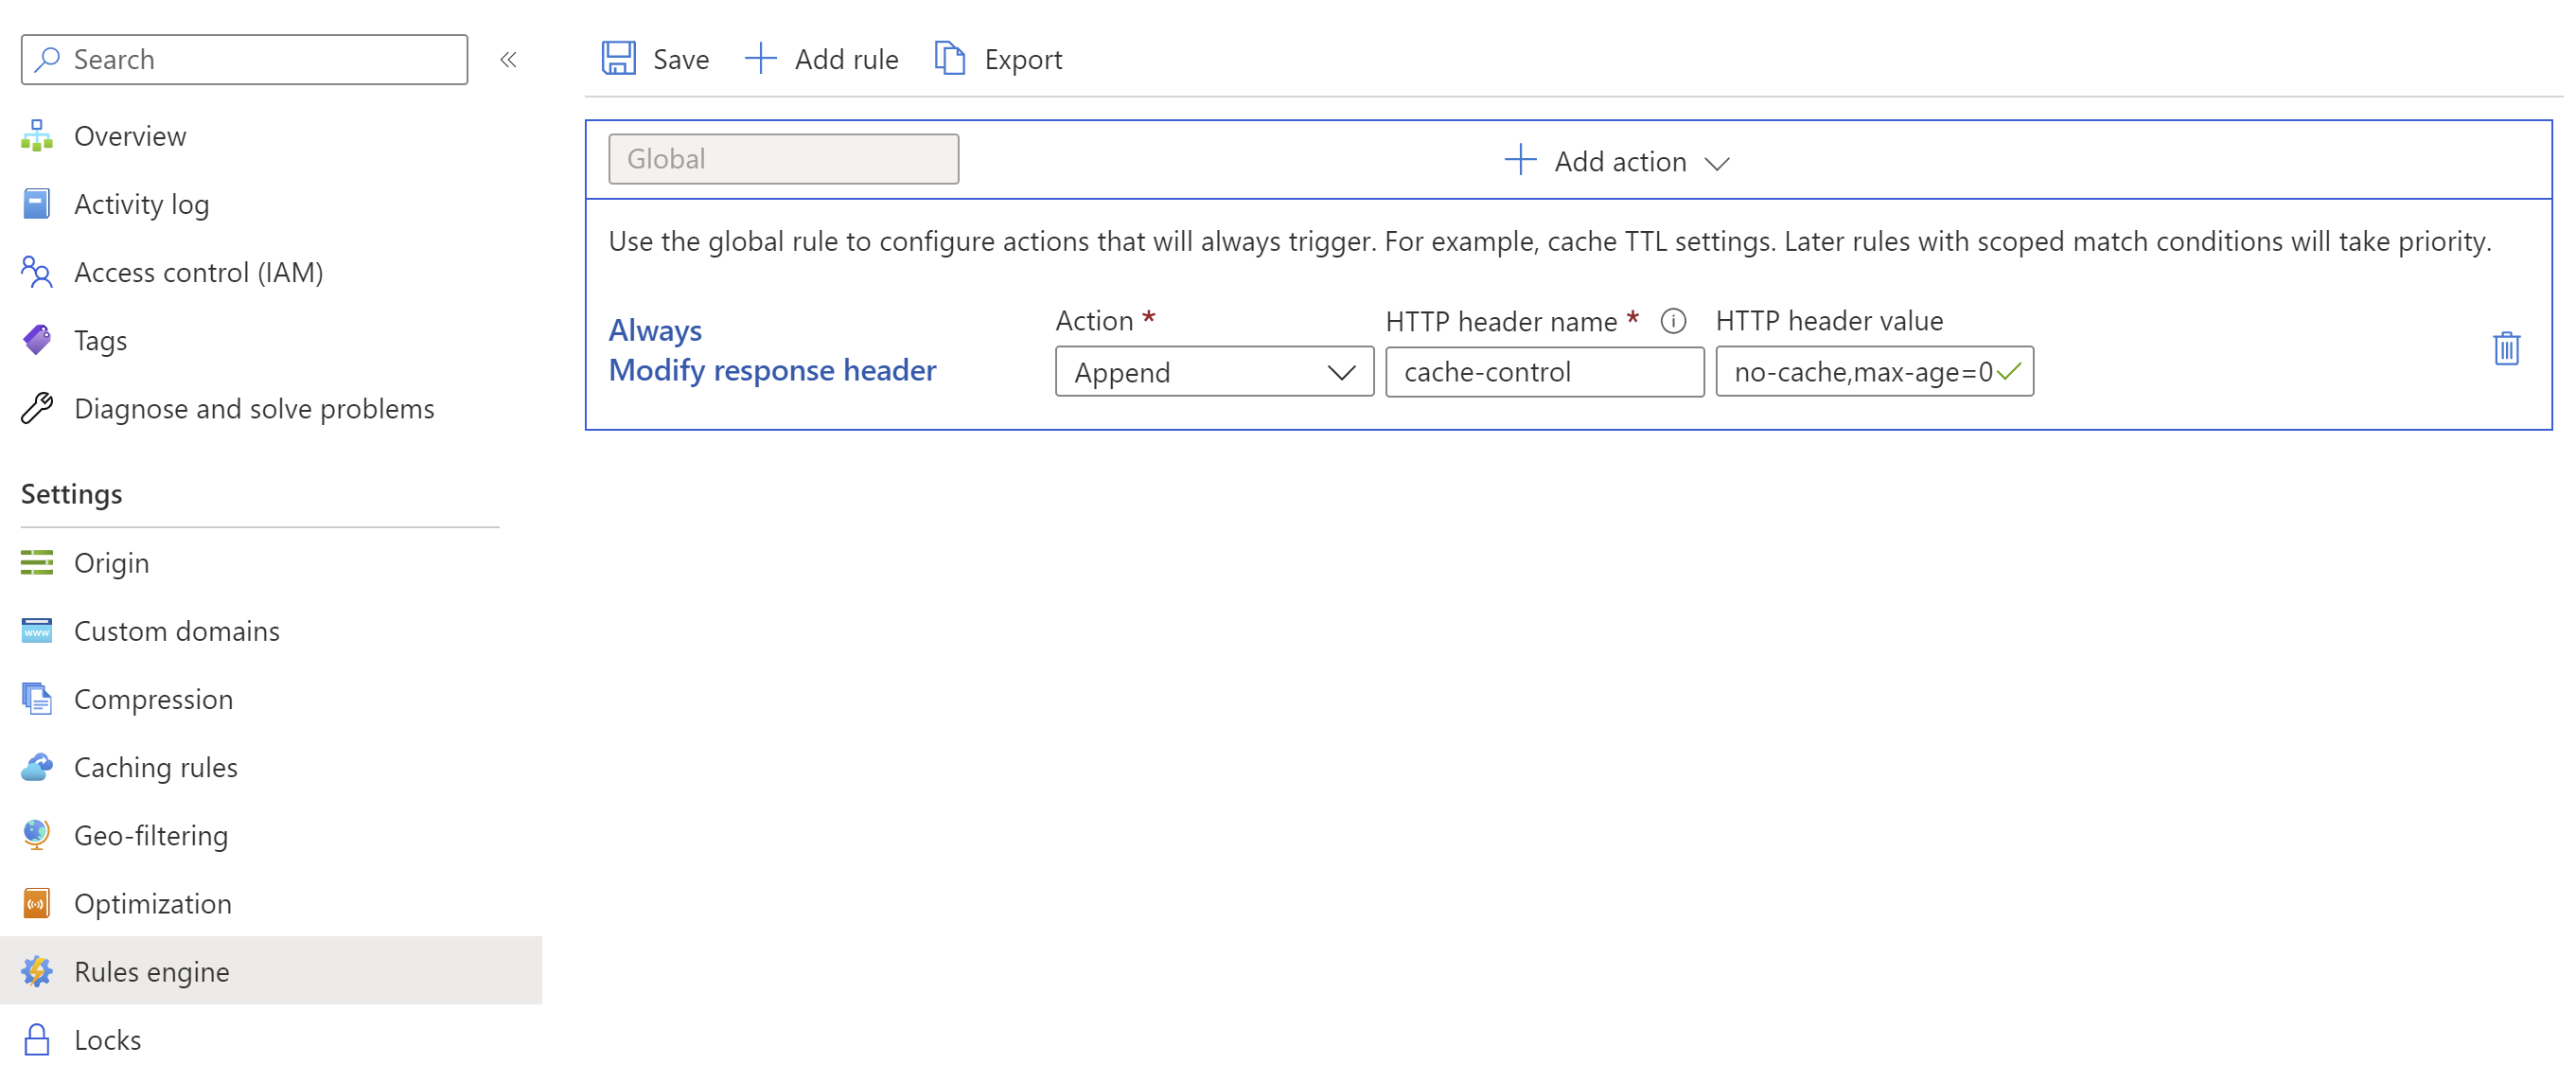Click the Optimization orange icon

tap(37, 903)
